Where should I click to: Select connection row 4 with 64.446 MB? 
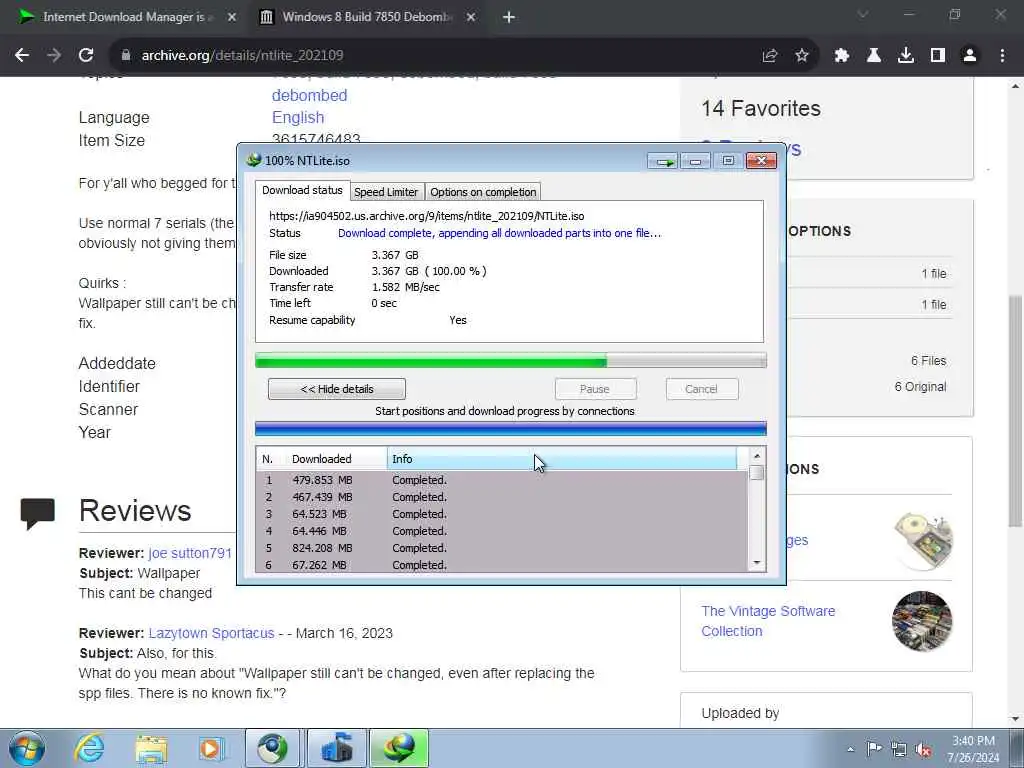(x=502, y=531)
